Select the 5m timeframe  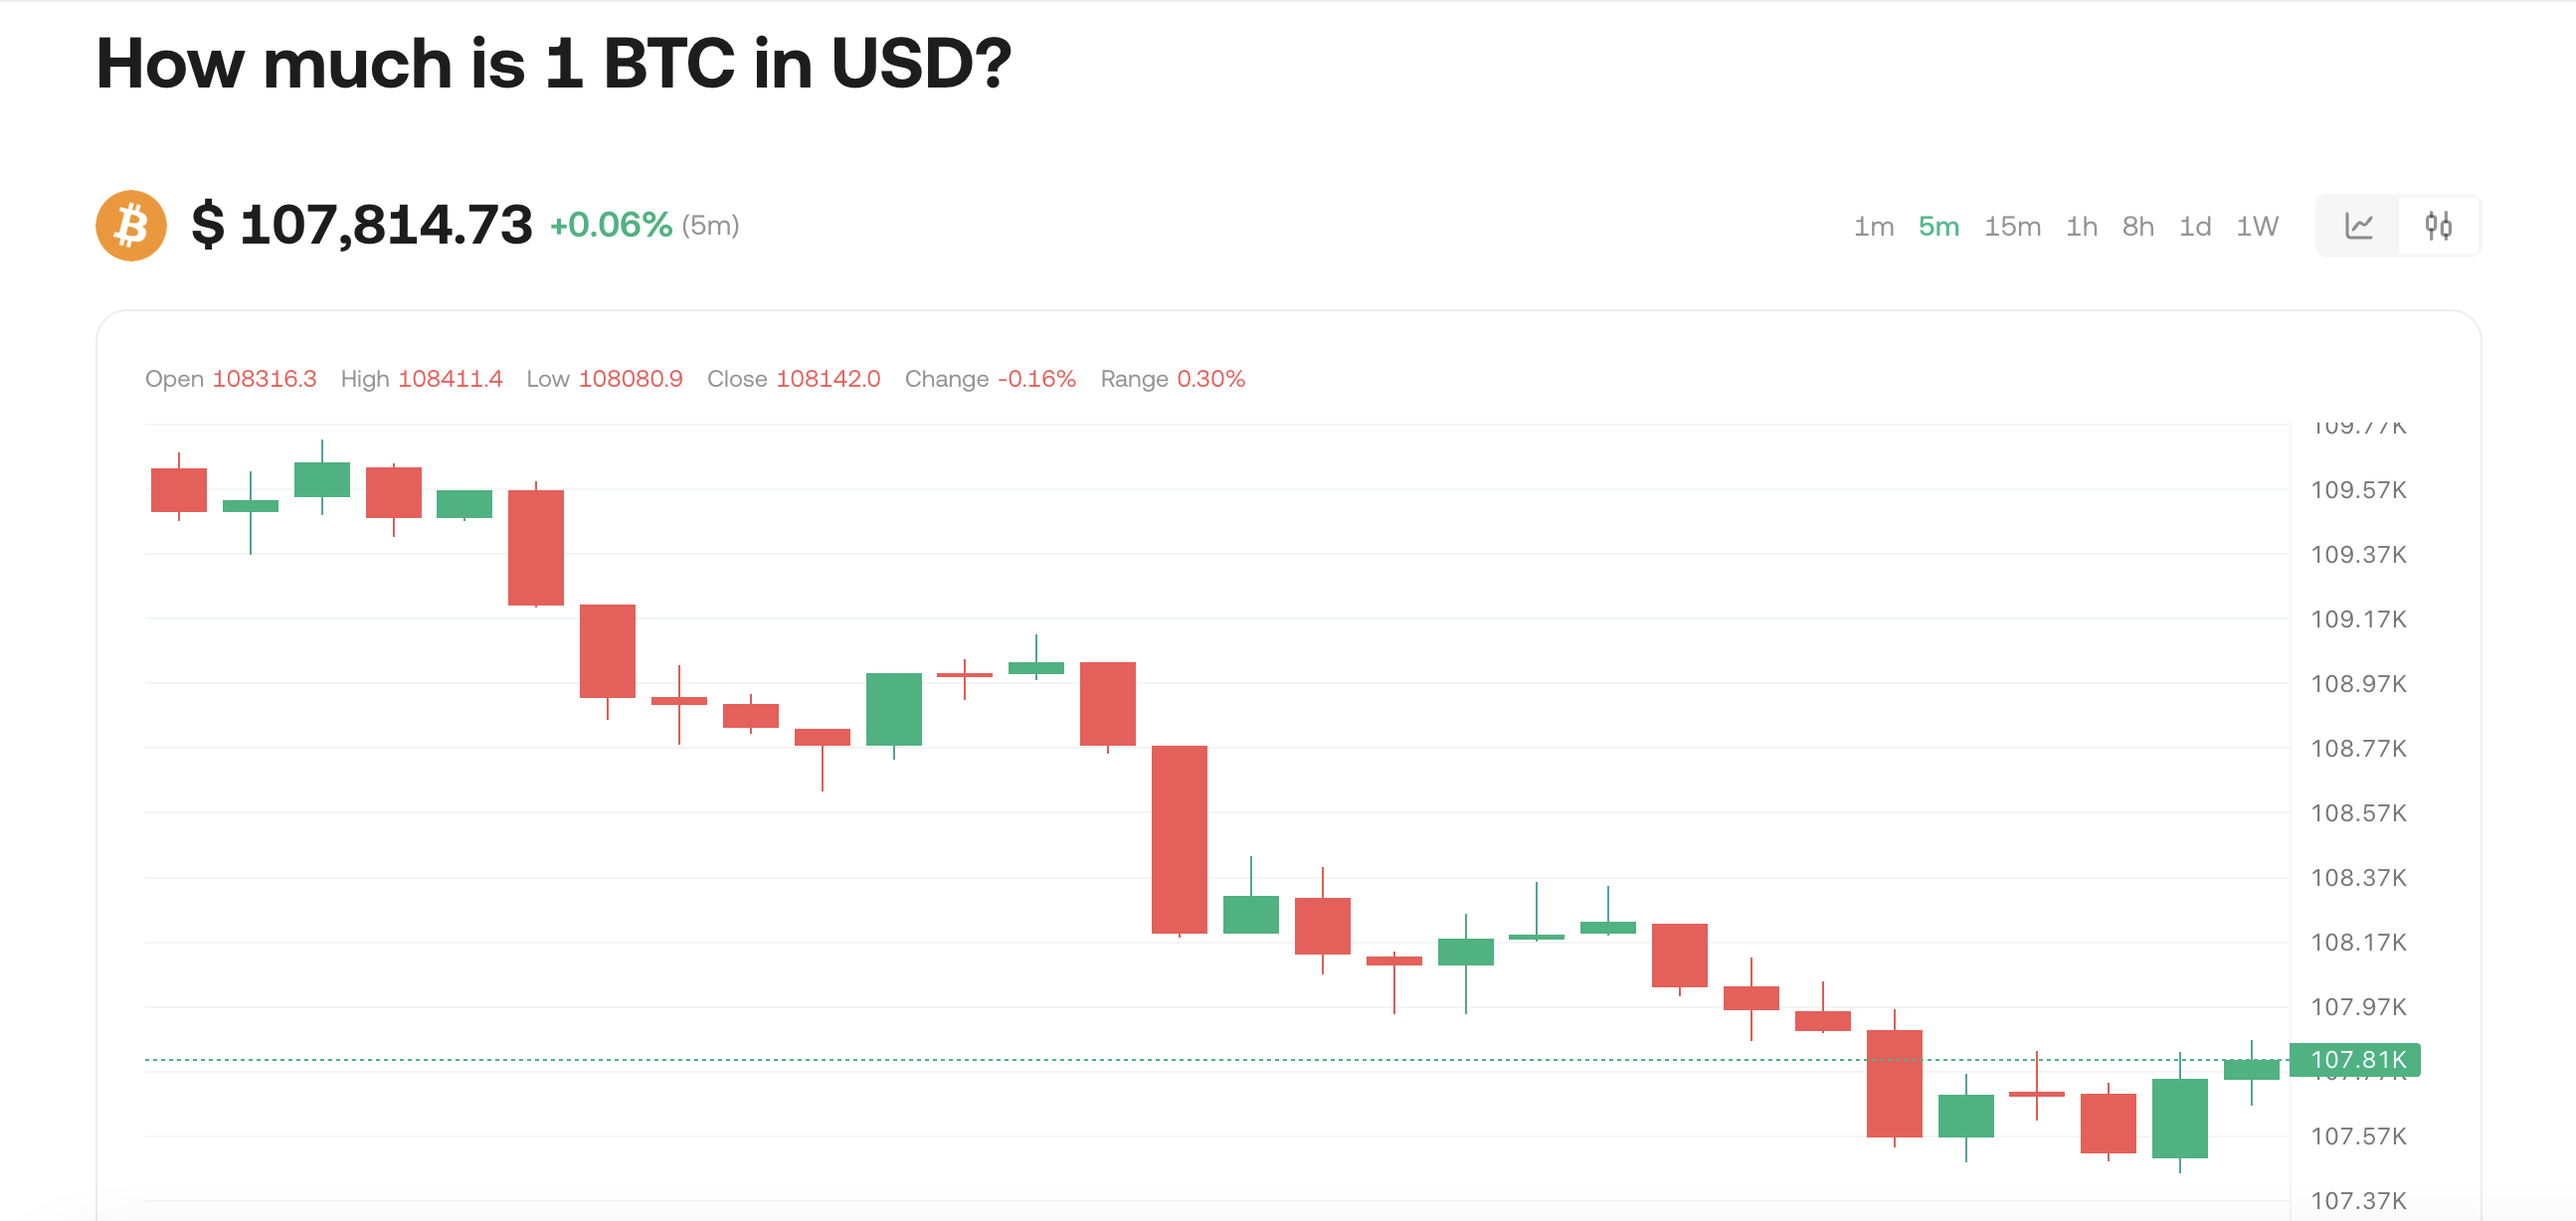pos(1938,227)
